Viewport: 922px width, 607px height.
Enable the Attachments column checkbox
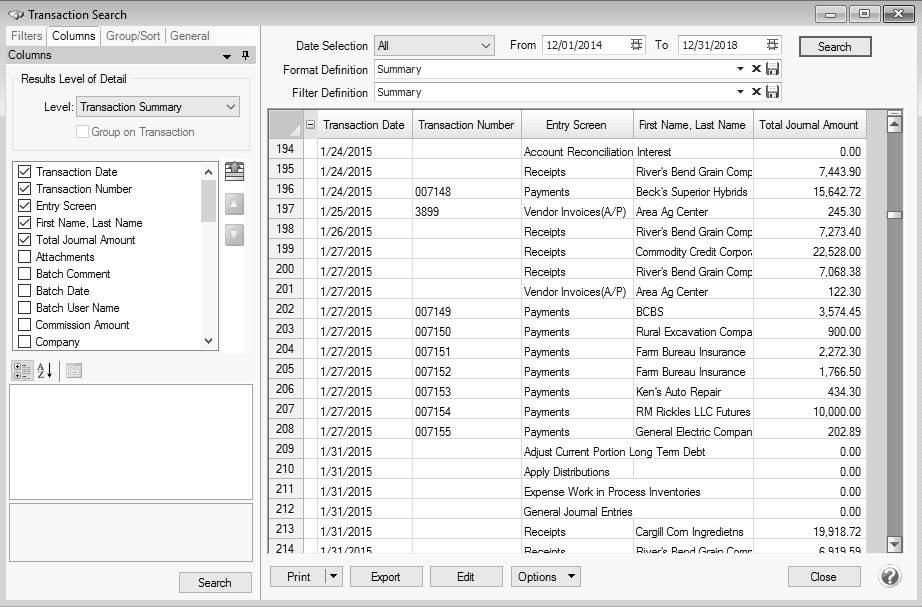tap(25, 257)
